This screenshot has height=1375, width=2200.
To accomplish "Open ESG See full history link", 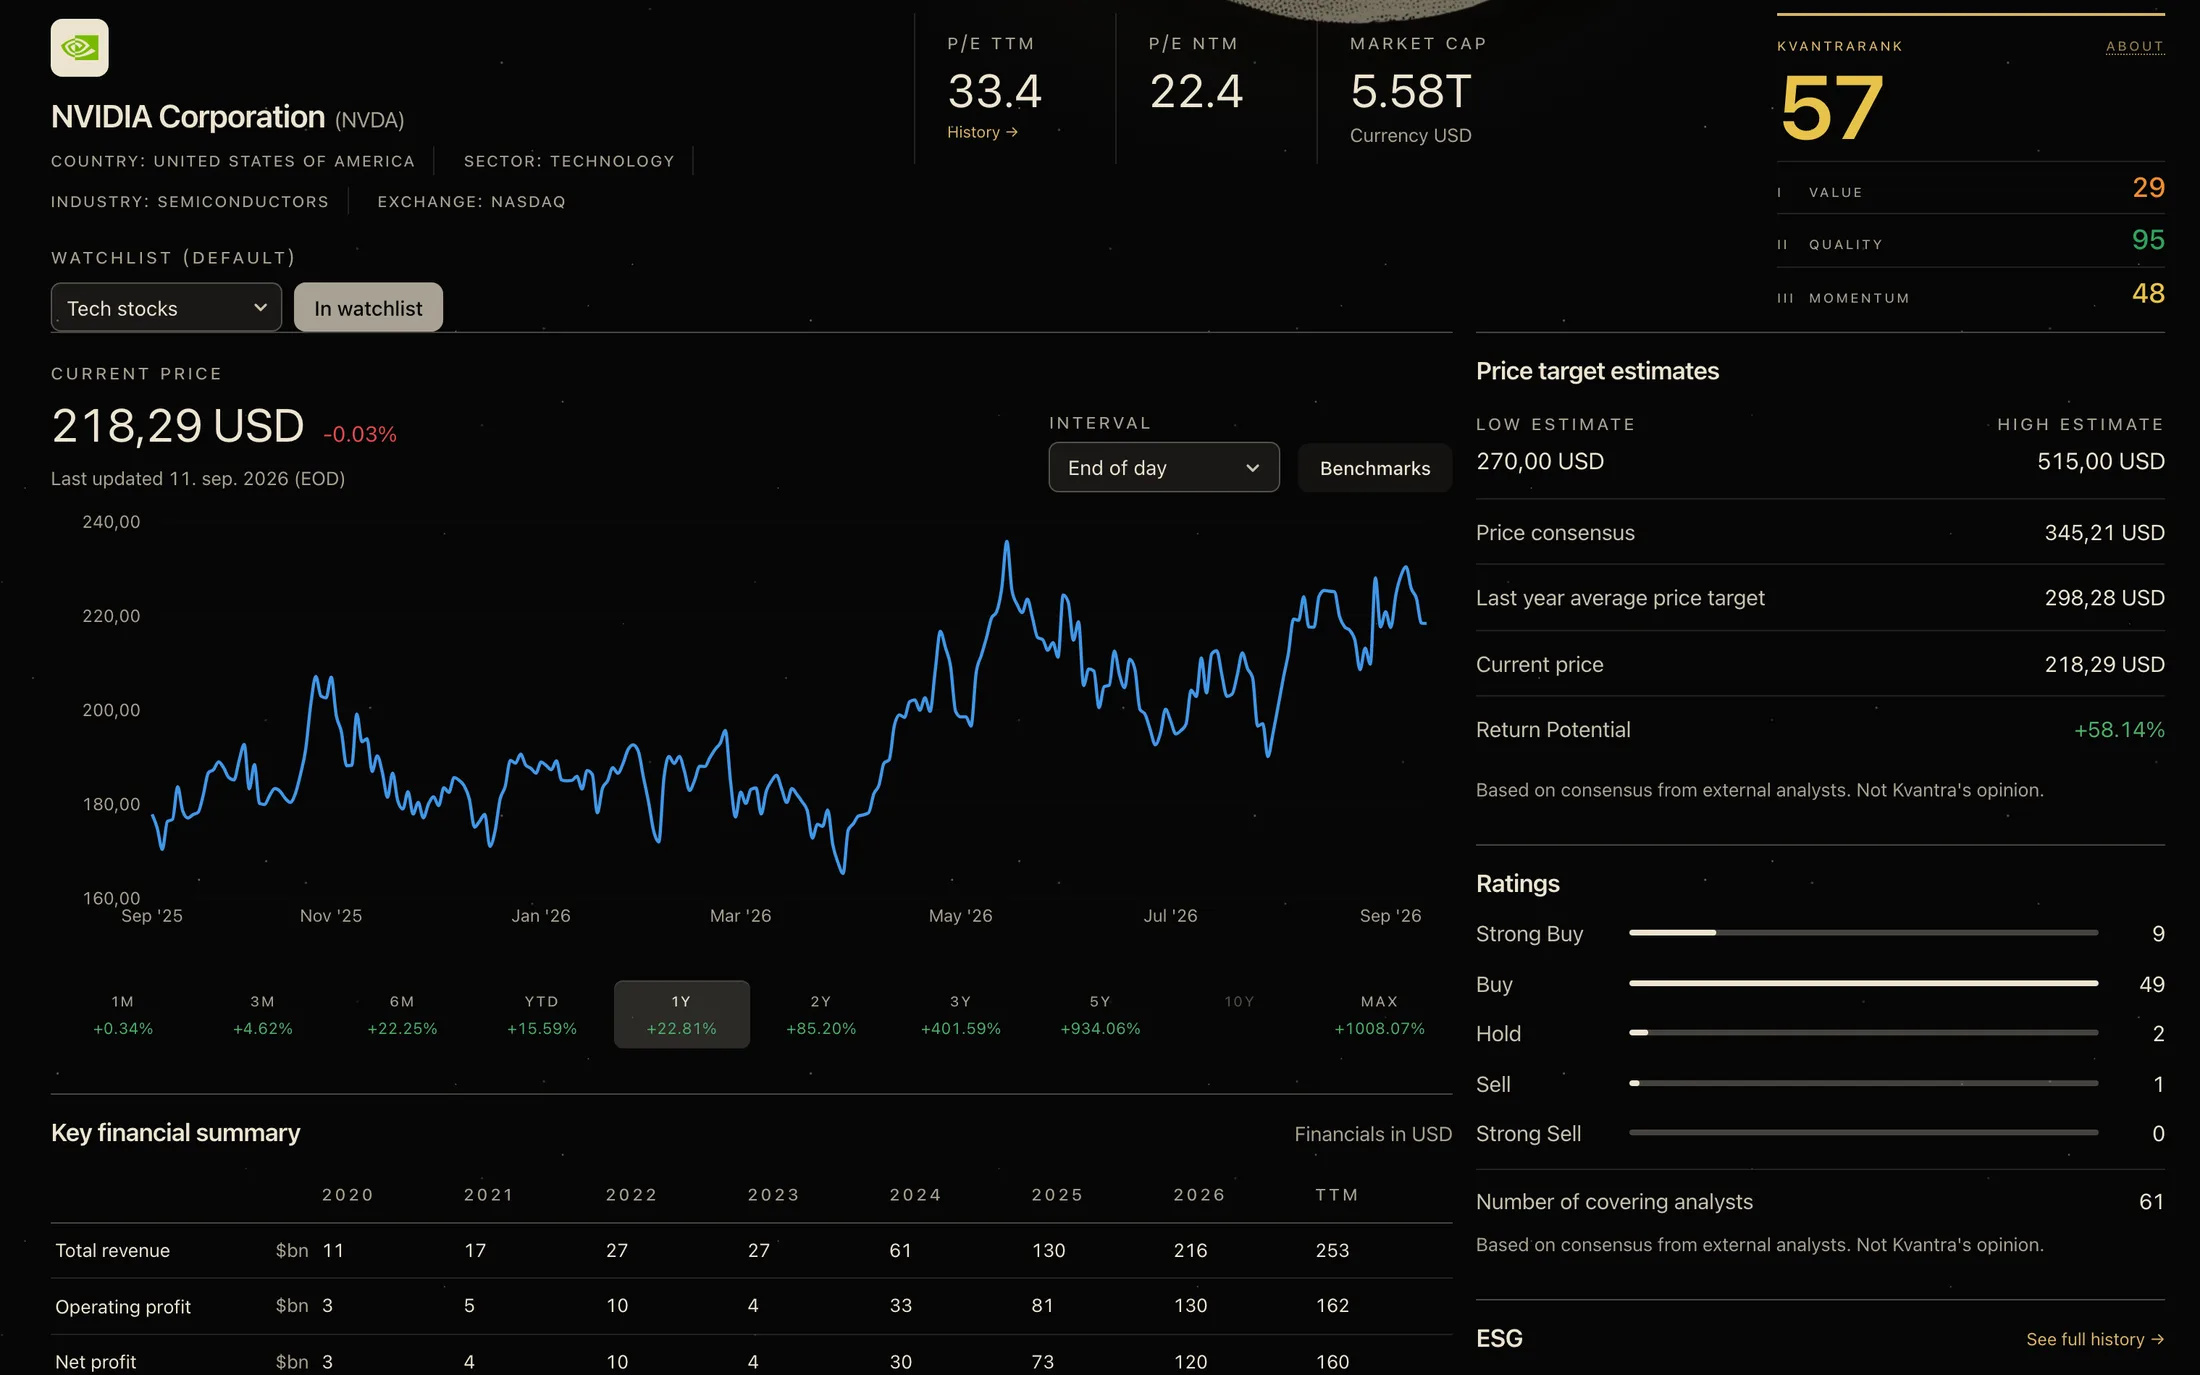I will tap(2095, 1339).
